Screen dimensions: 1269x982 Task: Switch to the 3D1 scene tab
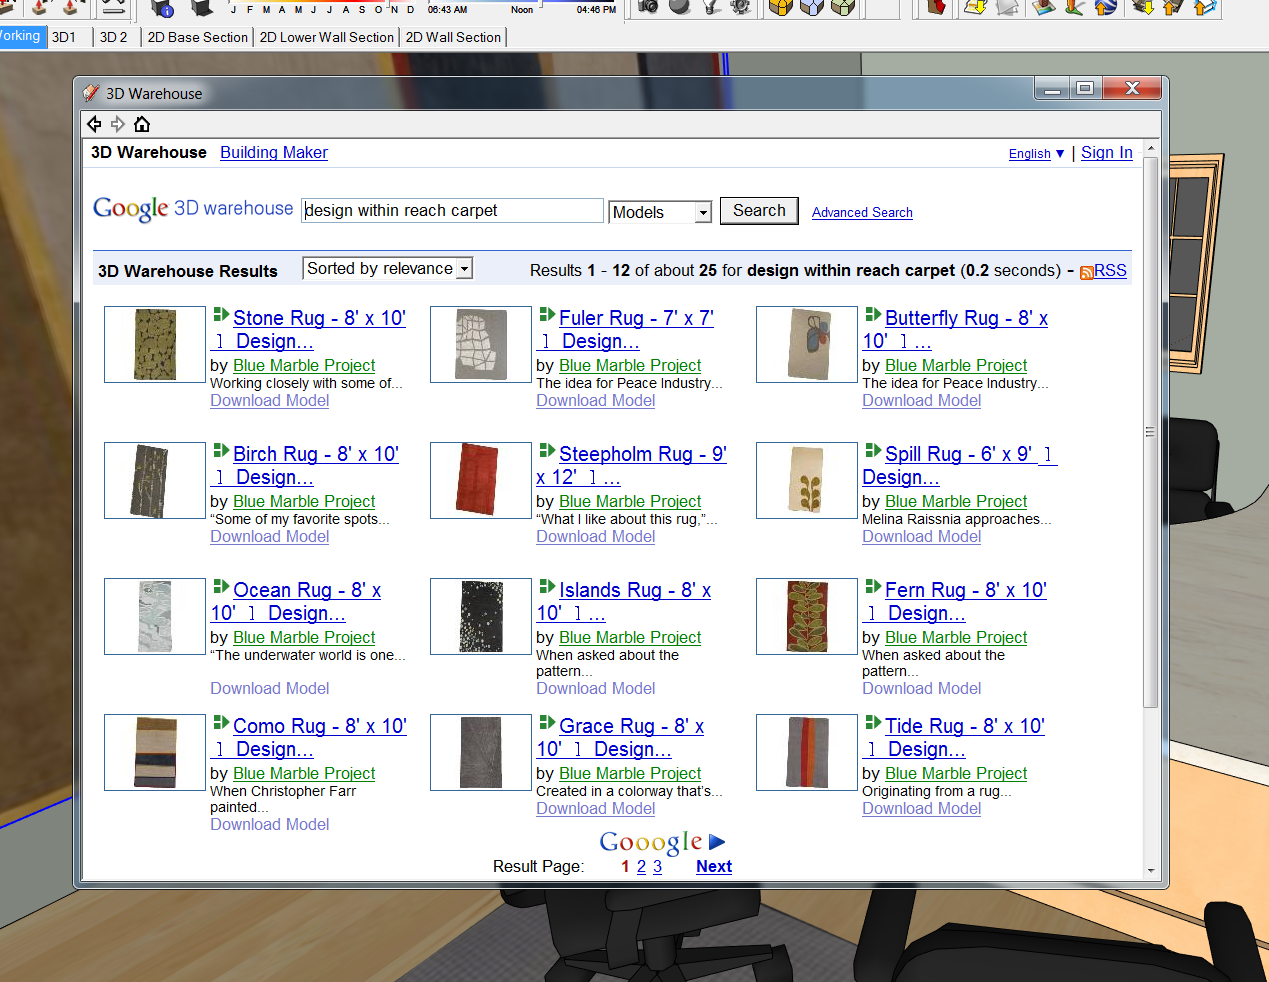[x=64, y=37]
